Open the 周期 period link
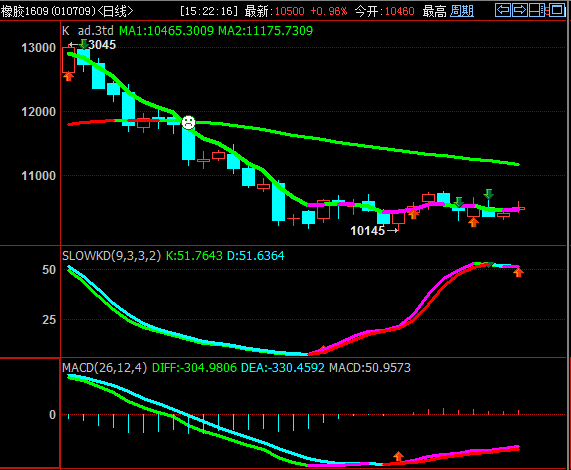This screenshot has height=470, width=571. pyautogui.click(x=462, y=11)
